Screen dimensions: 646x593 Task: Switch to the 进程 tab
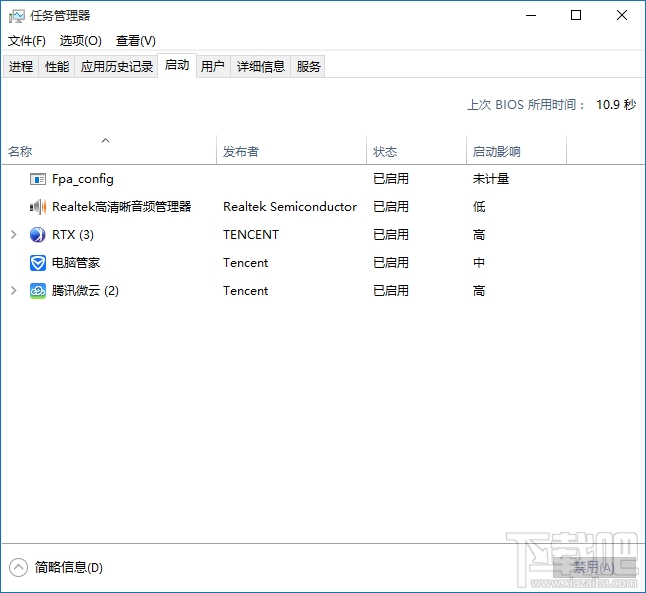(21, 66)
